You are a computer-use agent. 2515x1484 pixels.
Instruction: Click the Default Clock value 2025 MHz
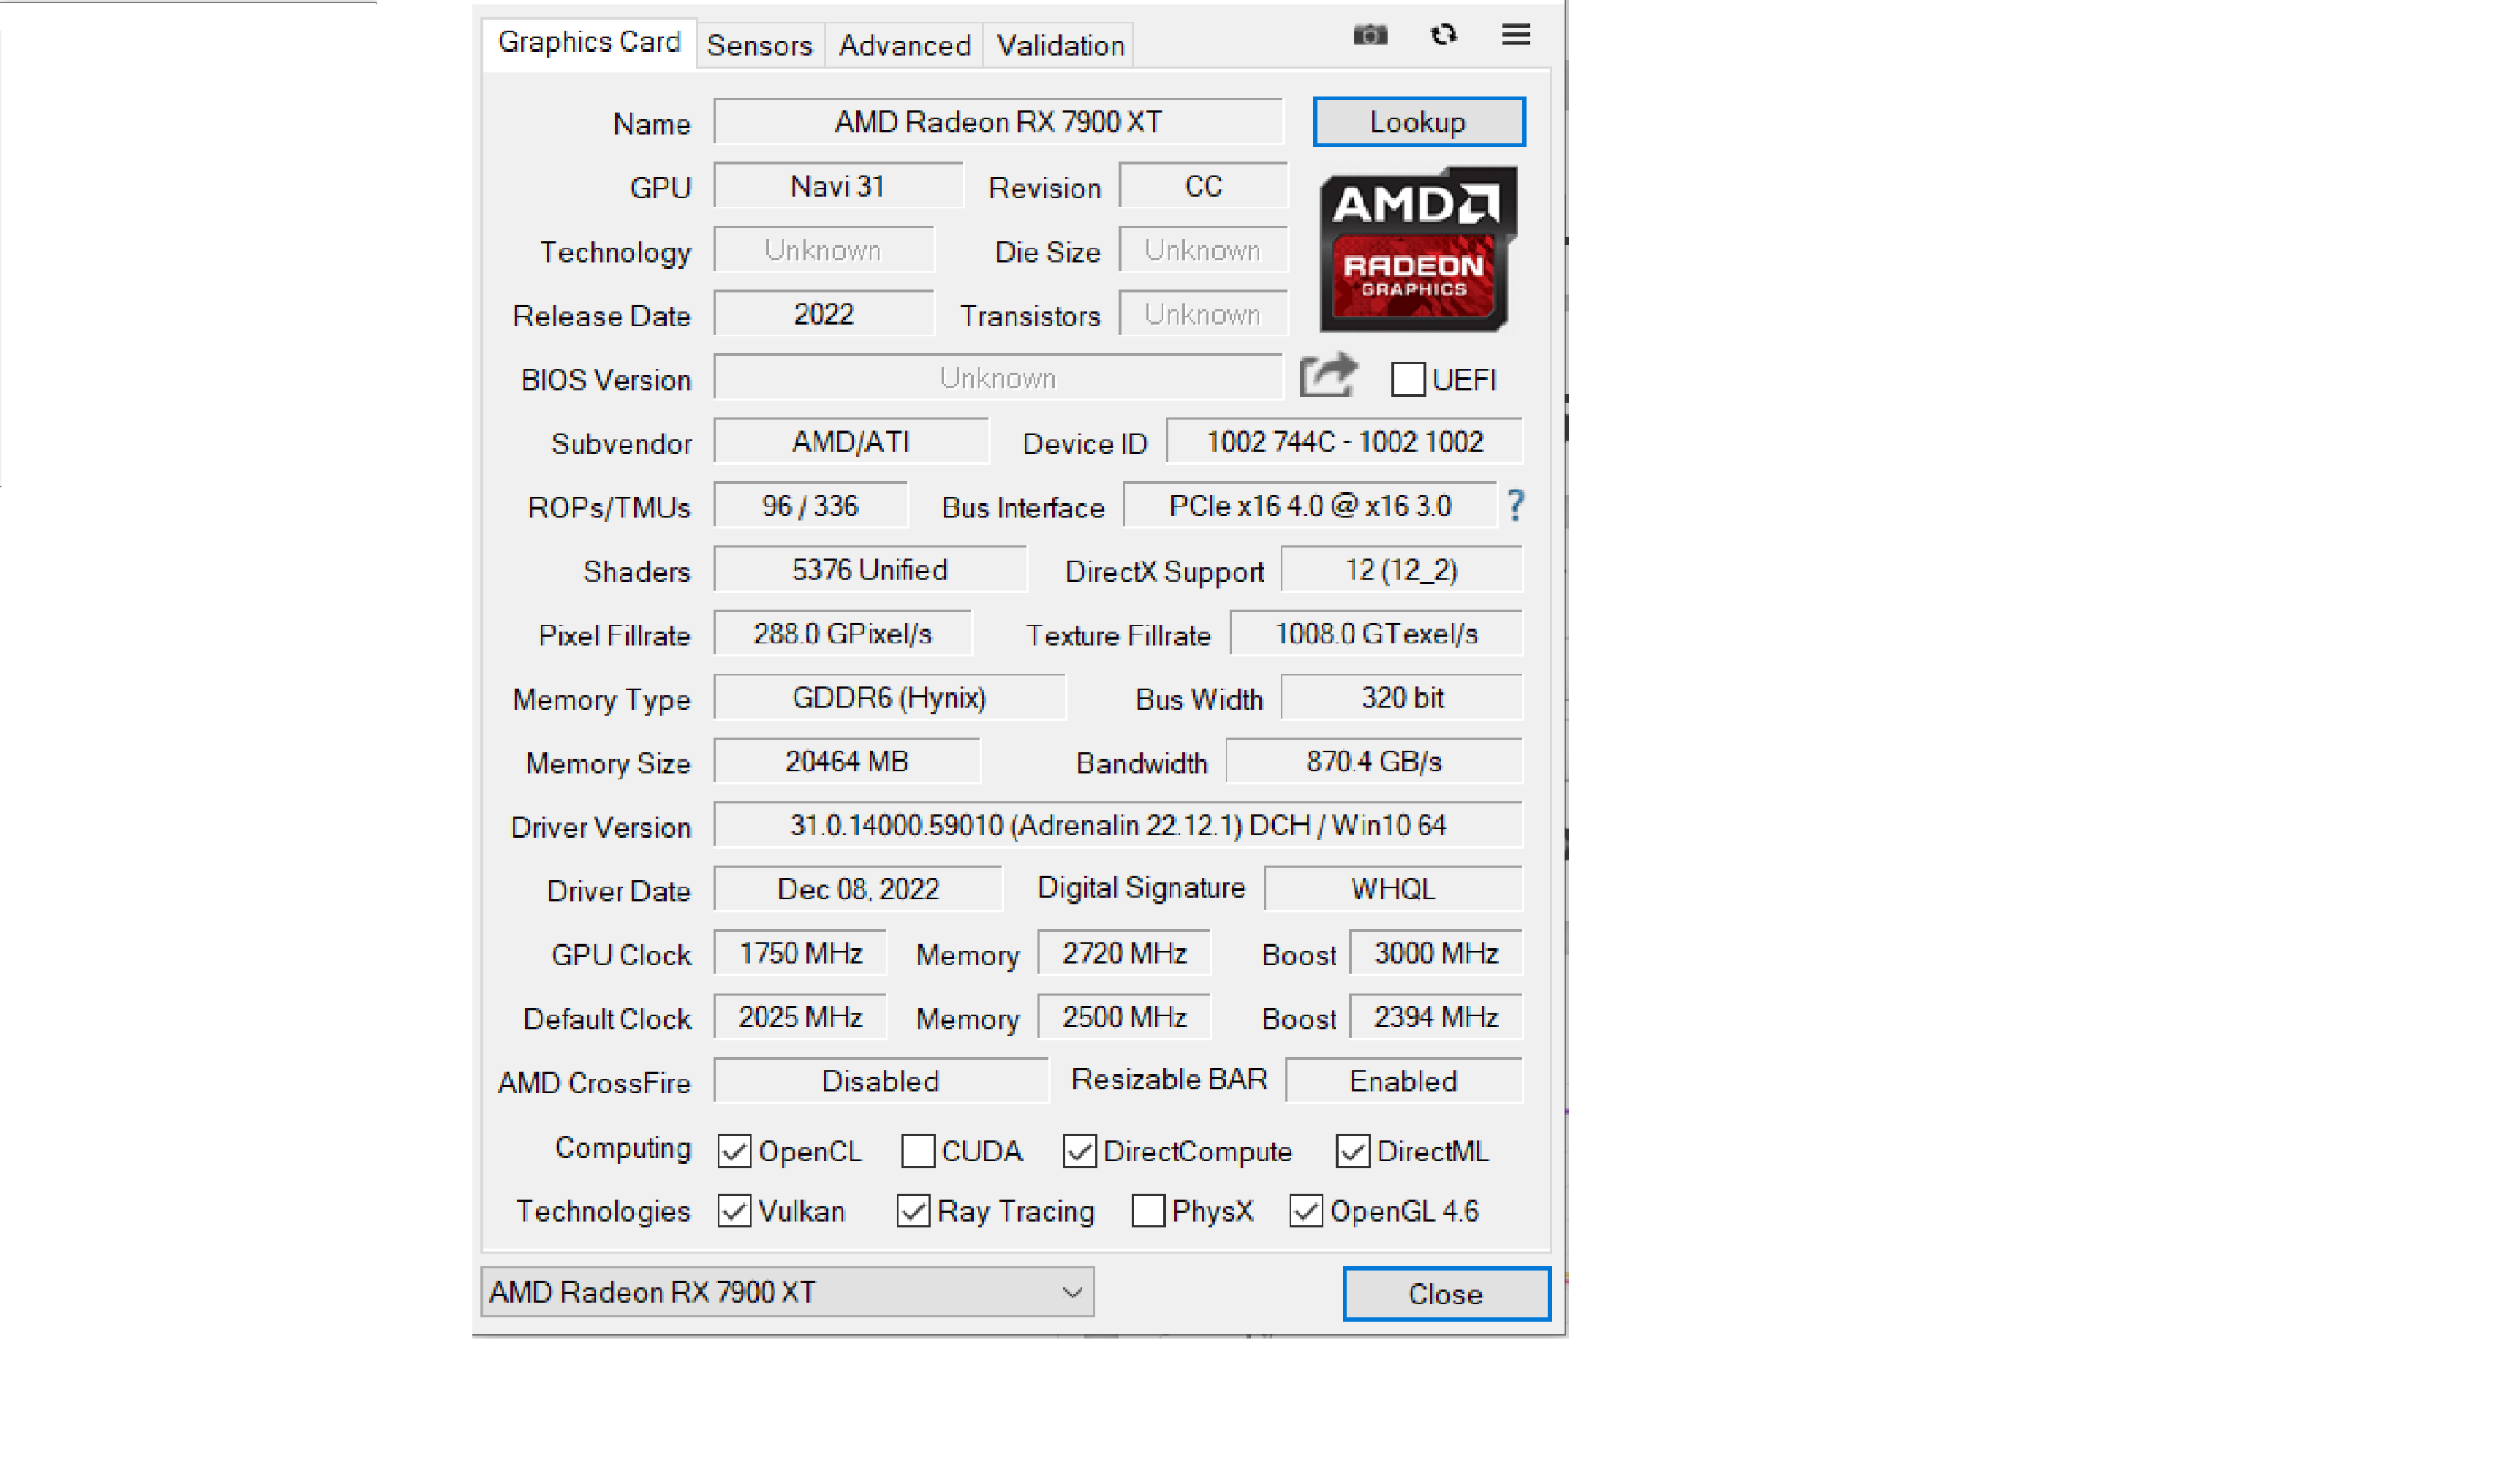tap(800, 1018)
